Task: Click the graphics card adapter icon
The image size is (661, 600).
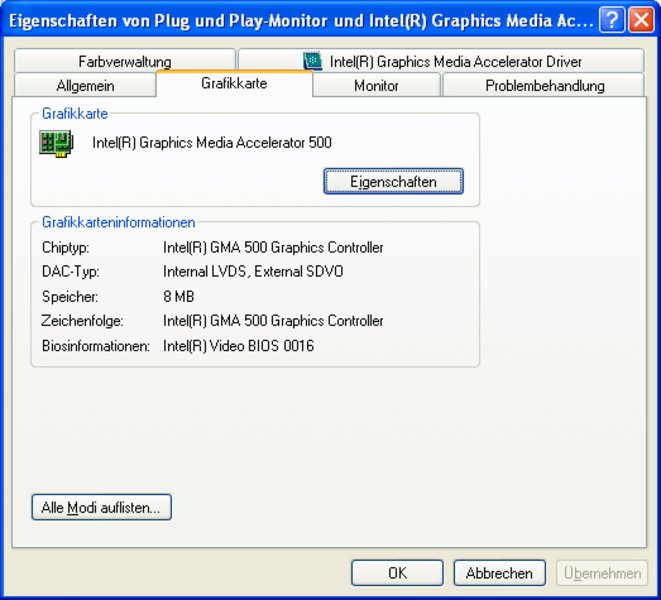Action: pyautogui.click(x=56, y=143)
